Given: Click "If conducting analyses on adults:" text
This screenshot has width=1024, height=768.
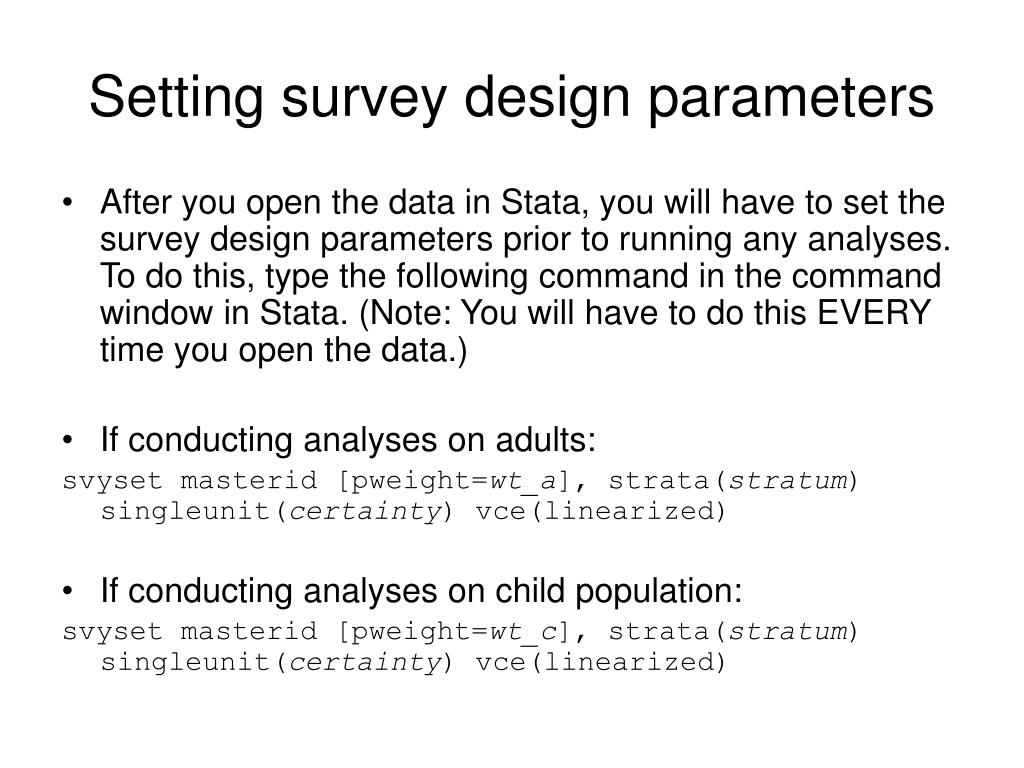Looking at the screenshot, I should [x=348, y=440].
